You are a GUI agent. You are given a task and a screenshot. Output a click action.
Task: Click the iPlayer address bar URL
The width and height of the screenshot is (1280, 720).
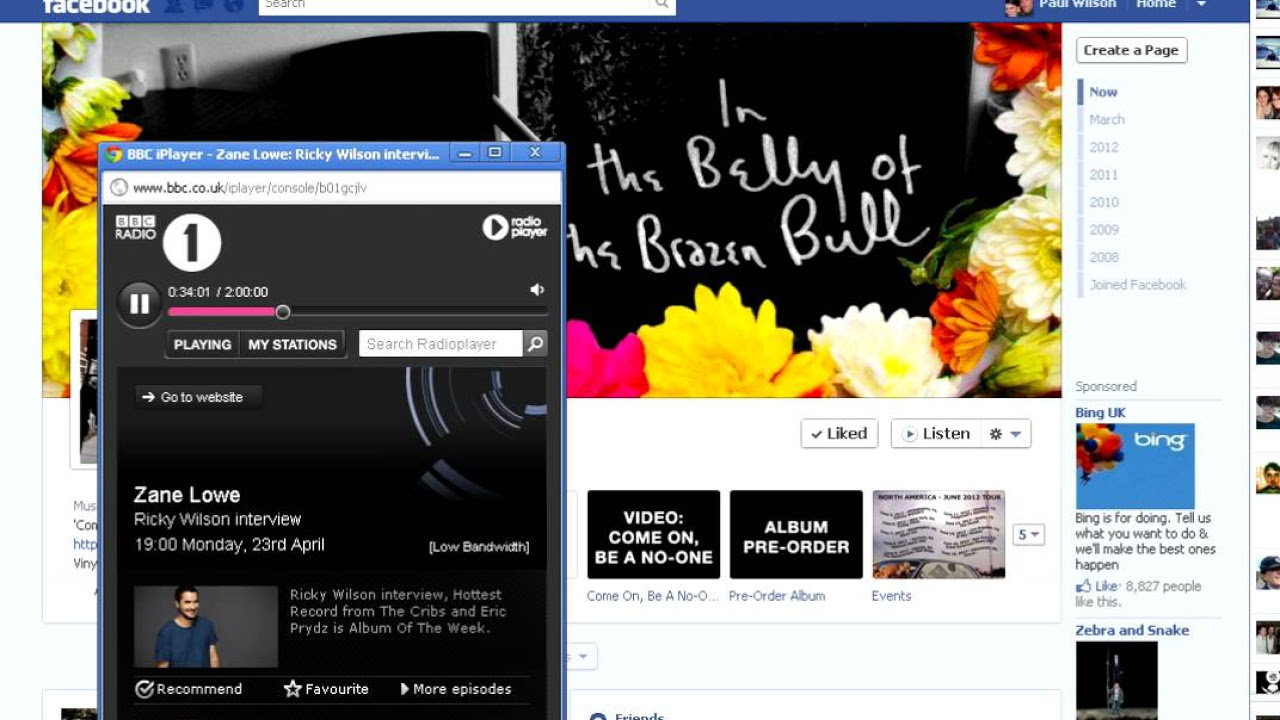(x=249, y=187)
